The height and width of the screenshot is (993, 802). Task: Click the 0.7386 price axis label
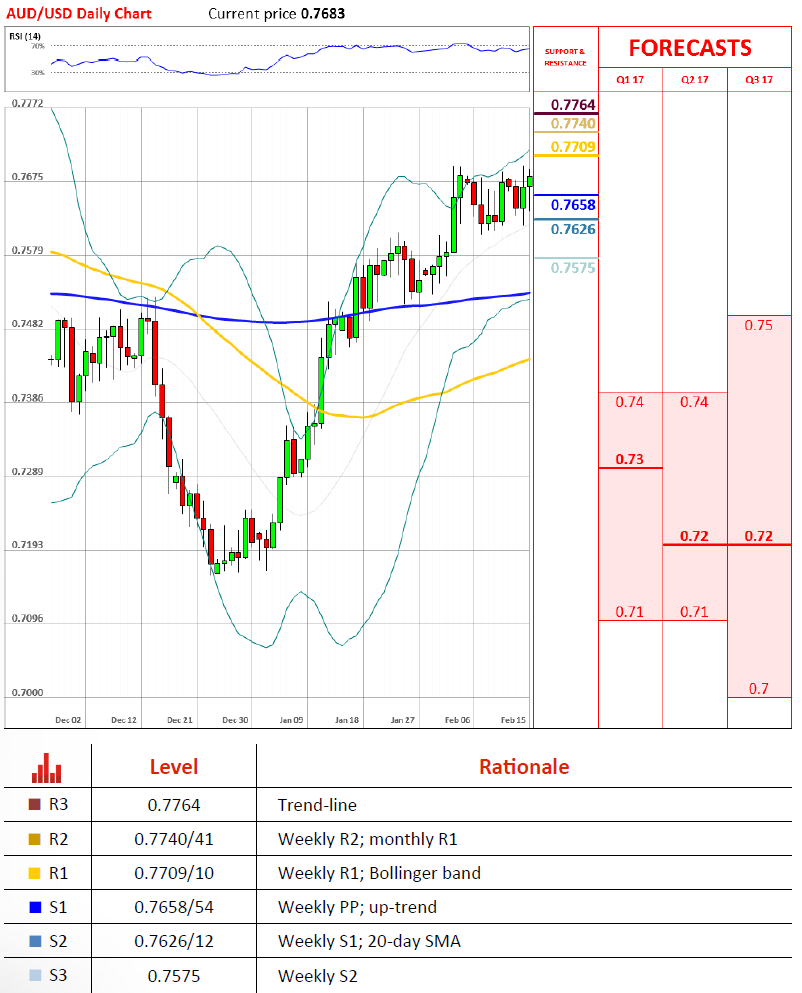click(28, 398)
